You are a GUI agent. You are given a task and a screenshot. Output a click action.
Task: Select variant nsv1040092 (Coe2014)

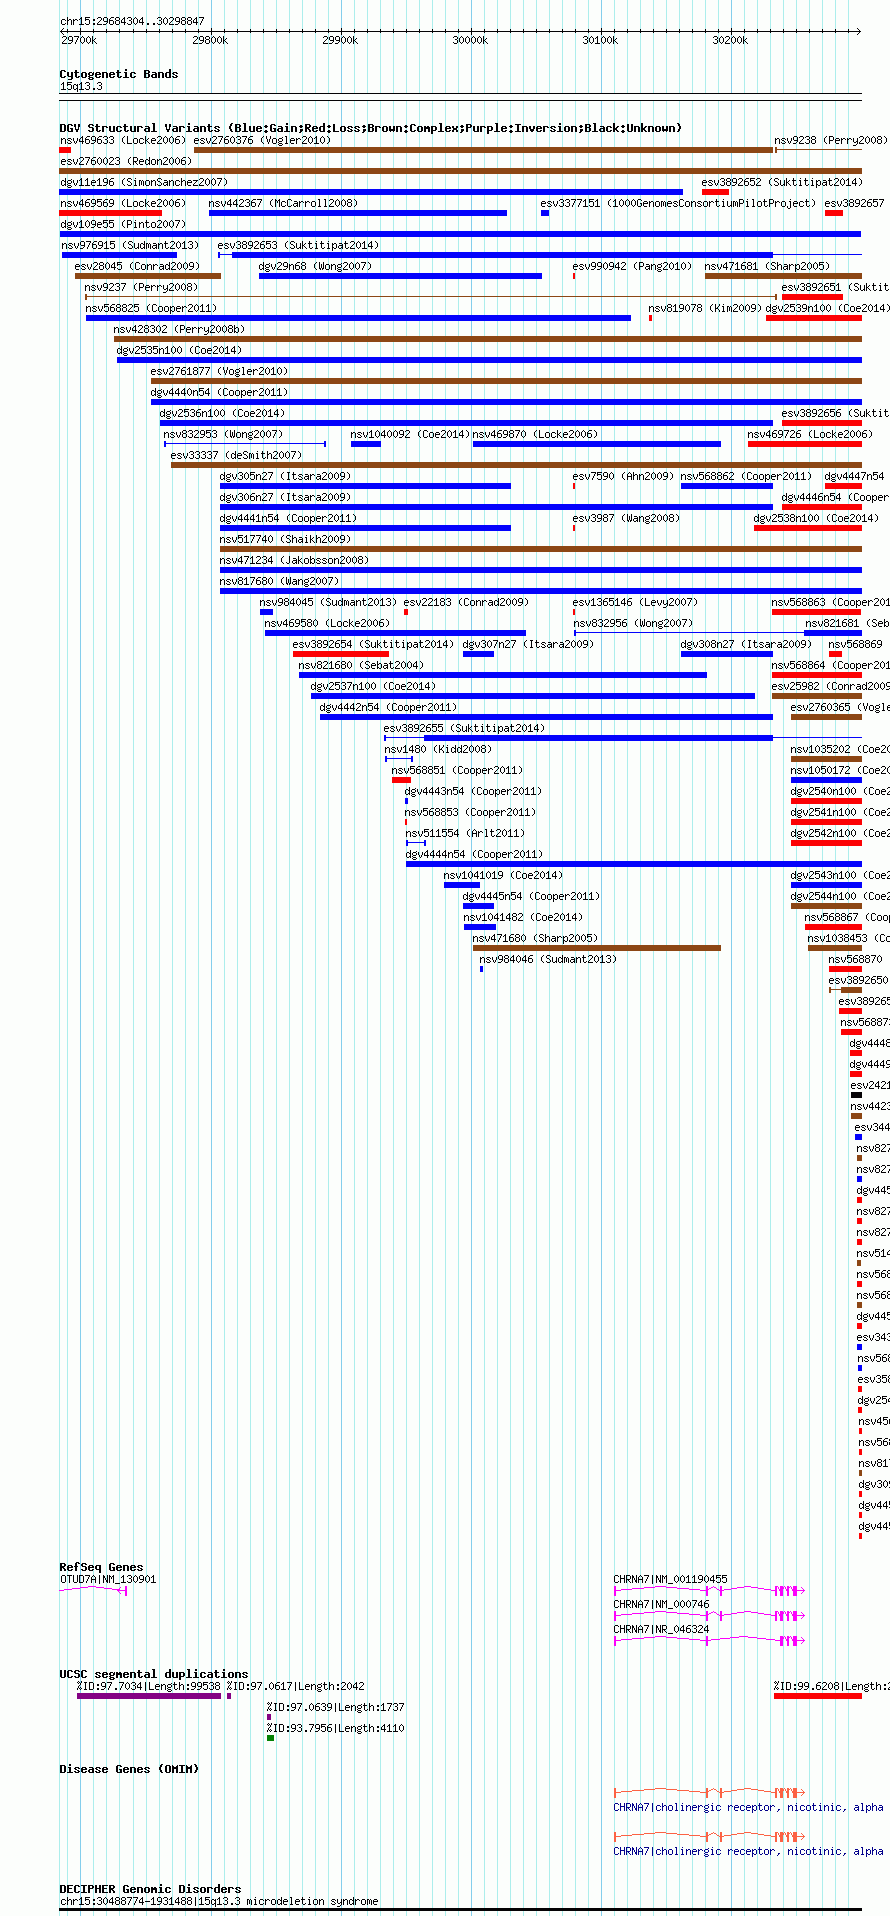point(410,435)
